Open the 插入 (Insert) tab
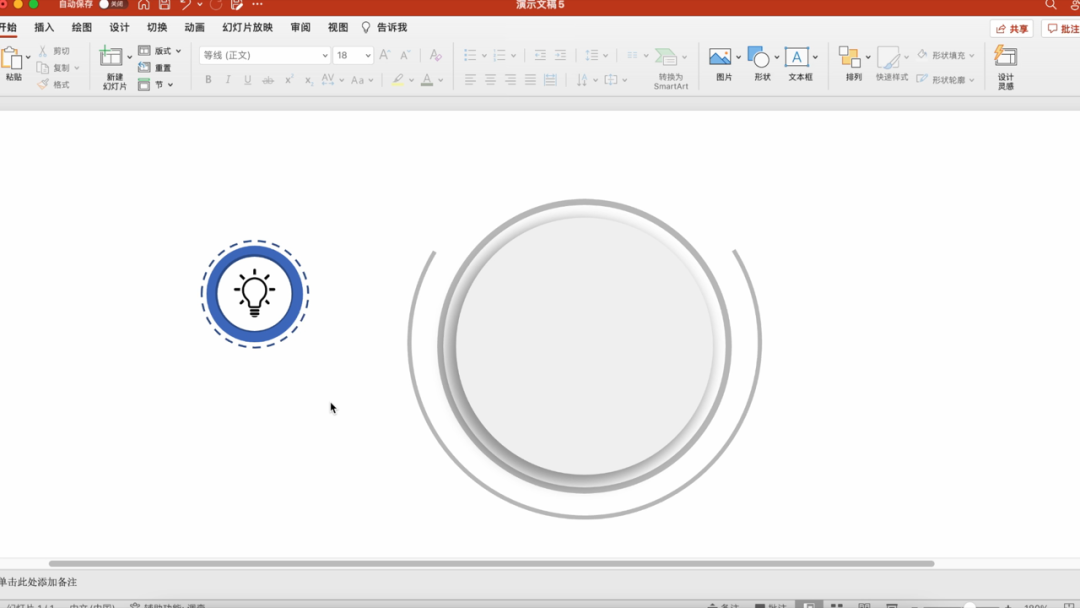1080x608 pixels. point(44,28)
